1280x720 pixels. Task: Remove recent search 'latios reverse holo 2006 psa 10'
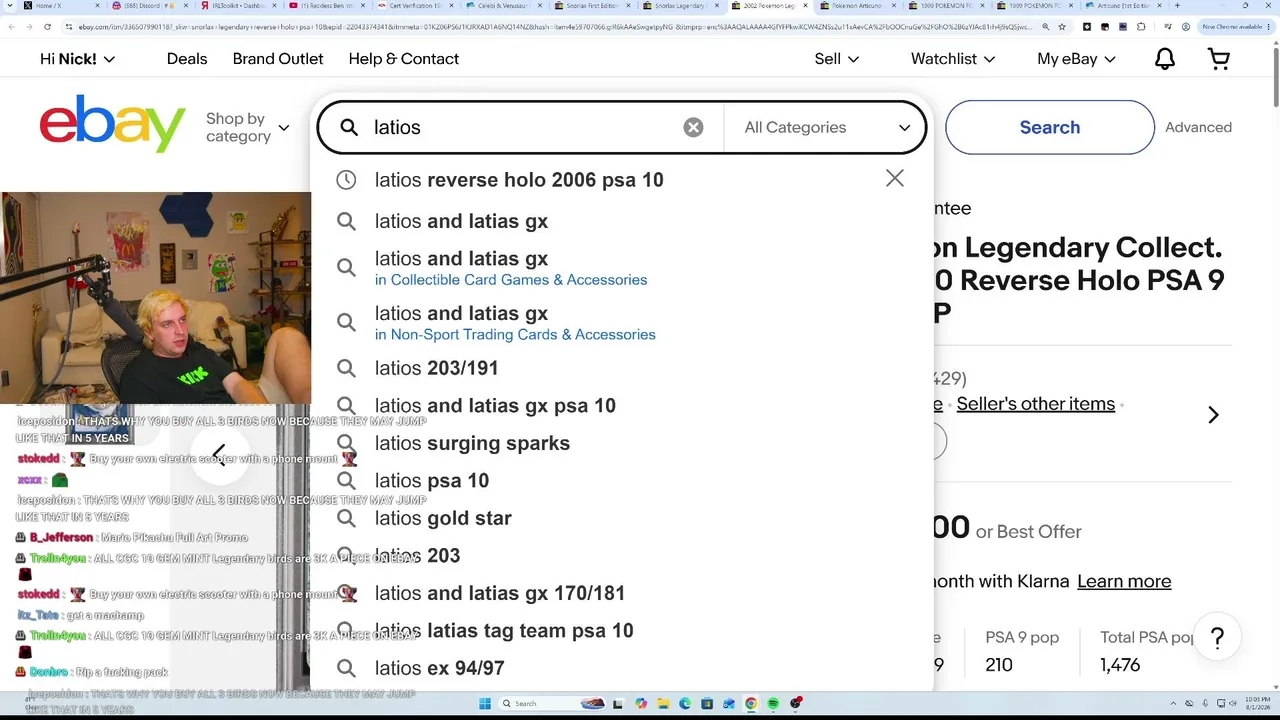(894, 178)
